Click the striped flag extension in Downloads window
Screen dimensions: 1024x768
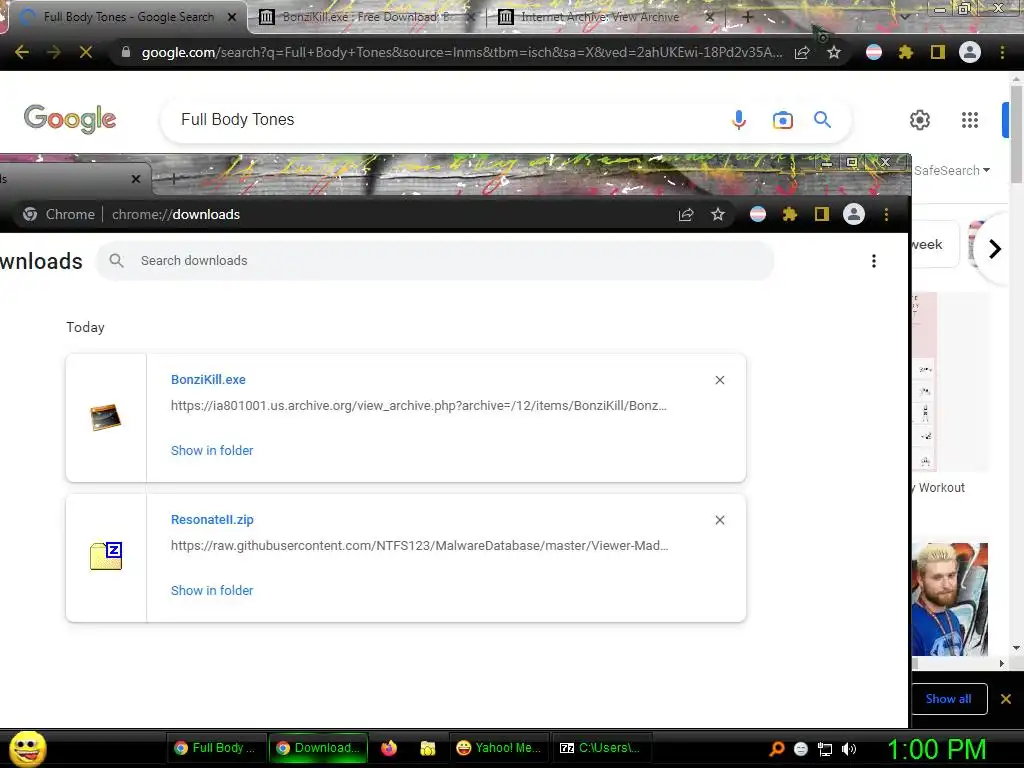coord(758,214)
